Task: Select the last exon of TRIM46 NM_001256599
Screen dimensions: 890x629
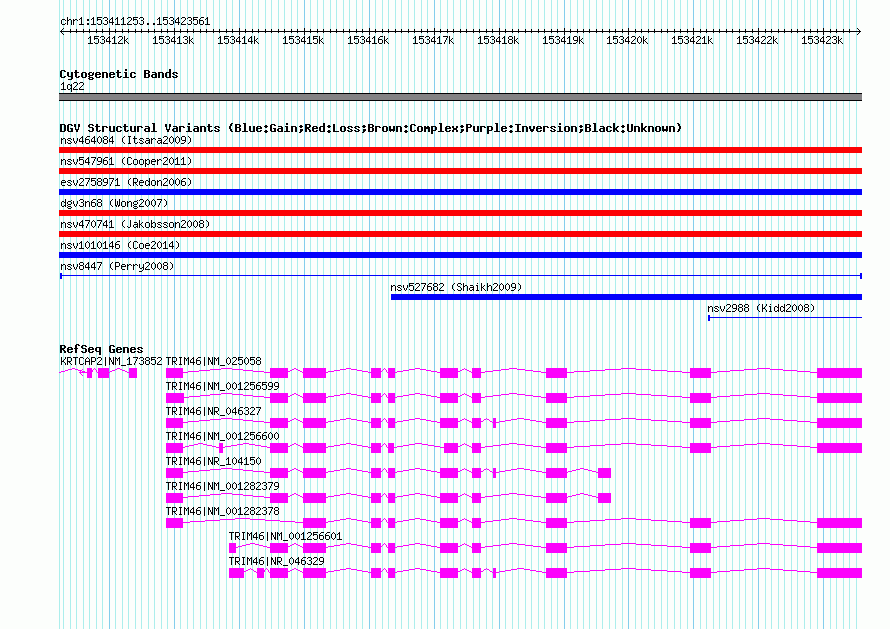Action: click(839, 398)
